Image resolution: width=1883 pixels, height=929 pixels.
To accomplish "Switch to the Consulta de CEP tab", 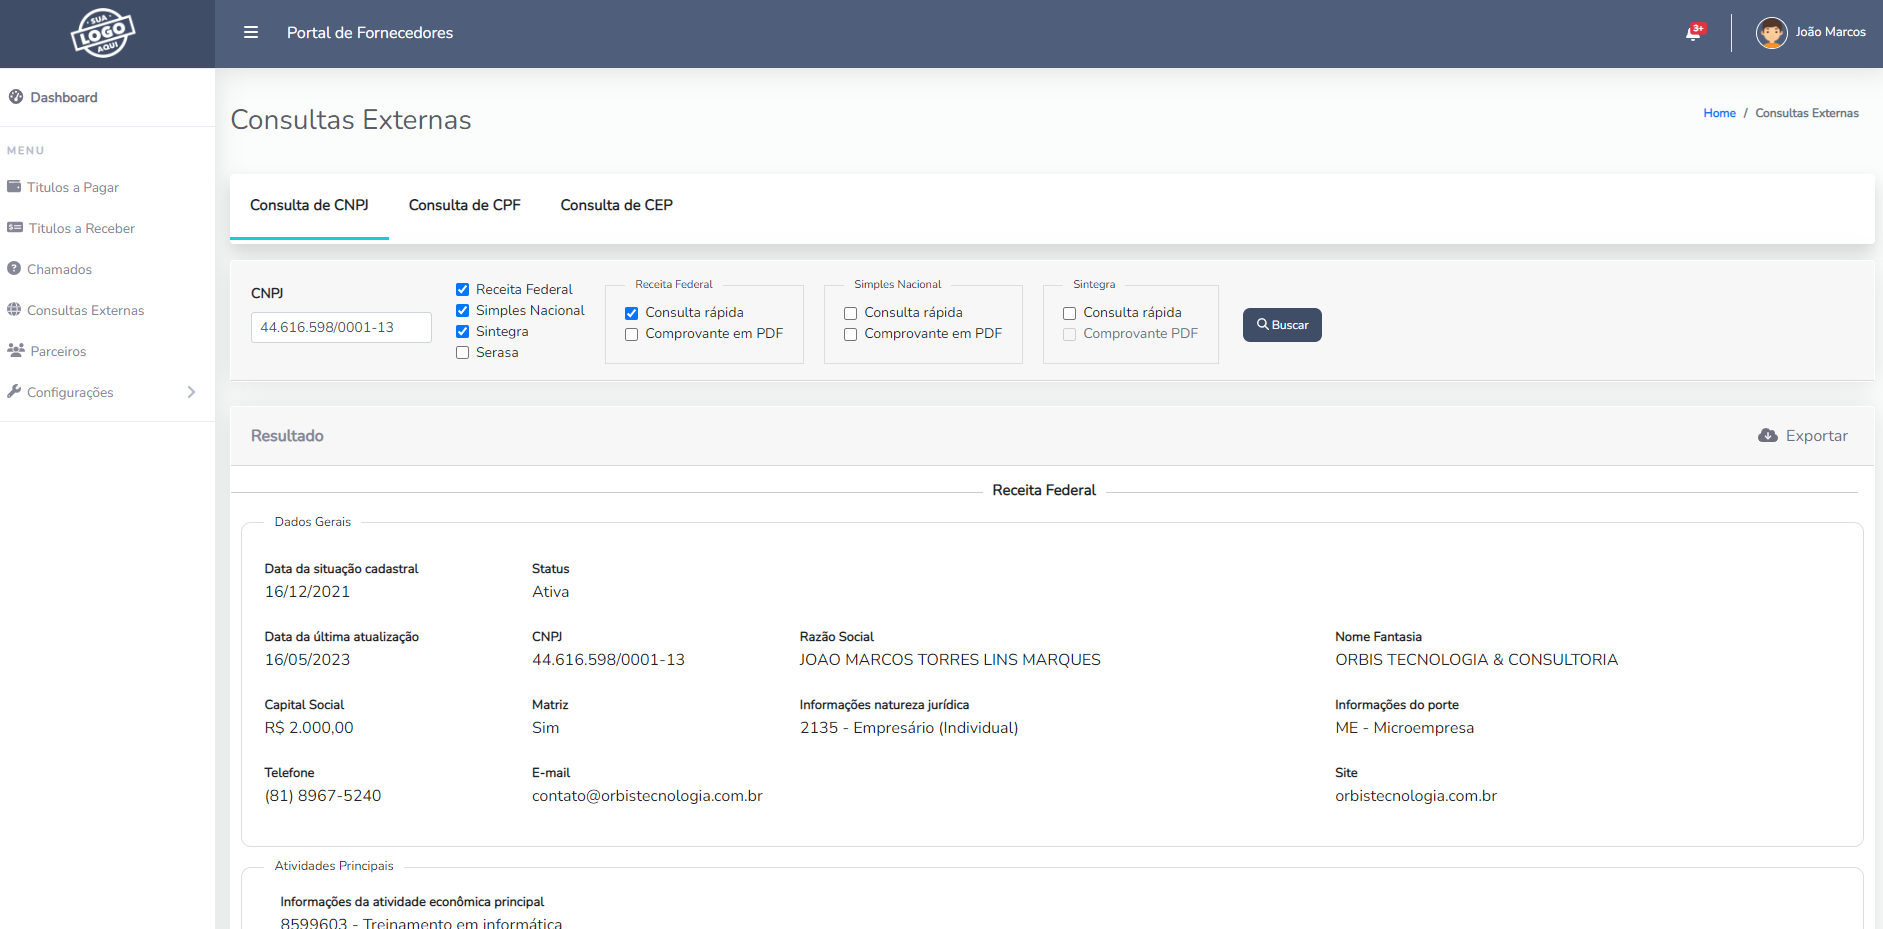I will pos(616,205).
